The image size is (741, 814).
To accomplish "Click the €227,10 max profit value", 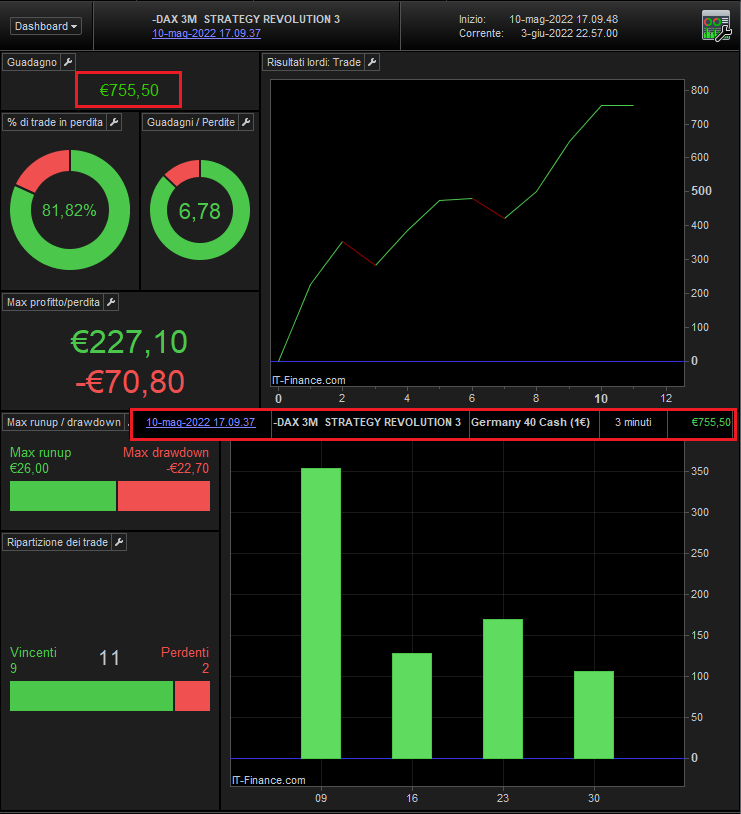I will (129, 342).
